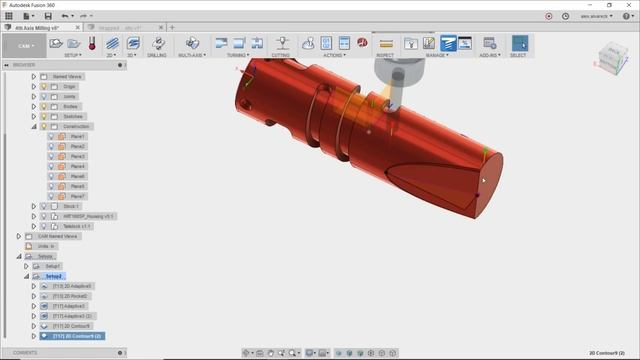Click the Add-Ins scripts icon
Viewport: 640px width, 360px height.
[x=489, y=43]
